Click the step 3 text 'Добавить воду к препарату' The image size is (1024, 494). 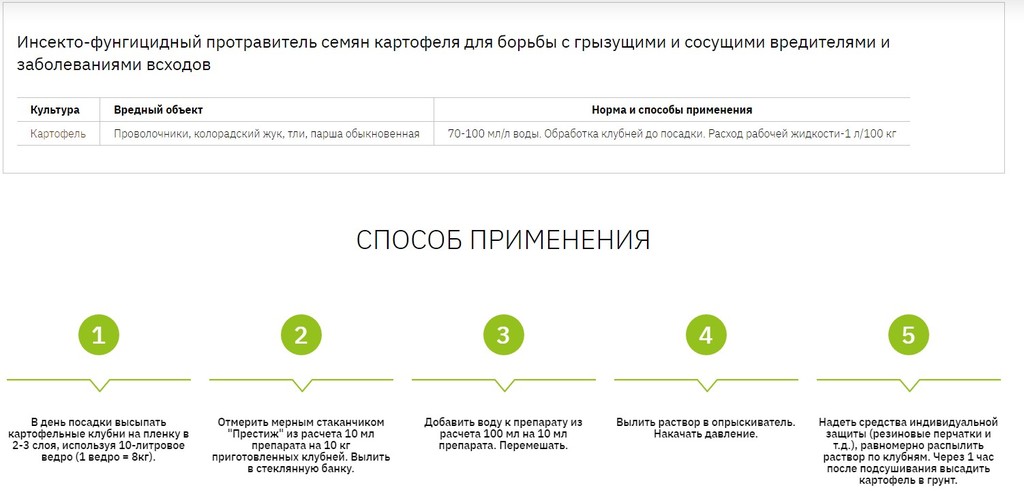tap(503, 433)
